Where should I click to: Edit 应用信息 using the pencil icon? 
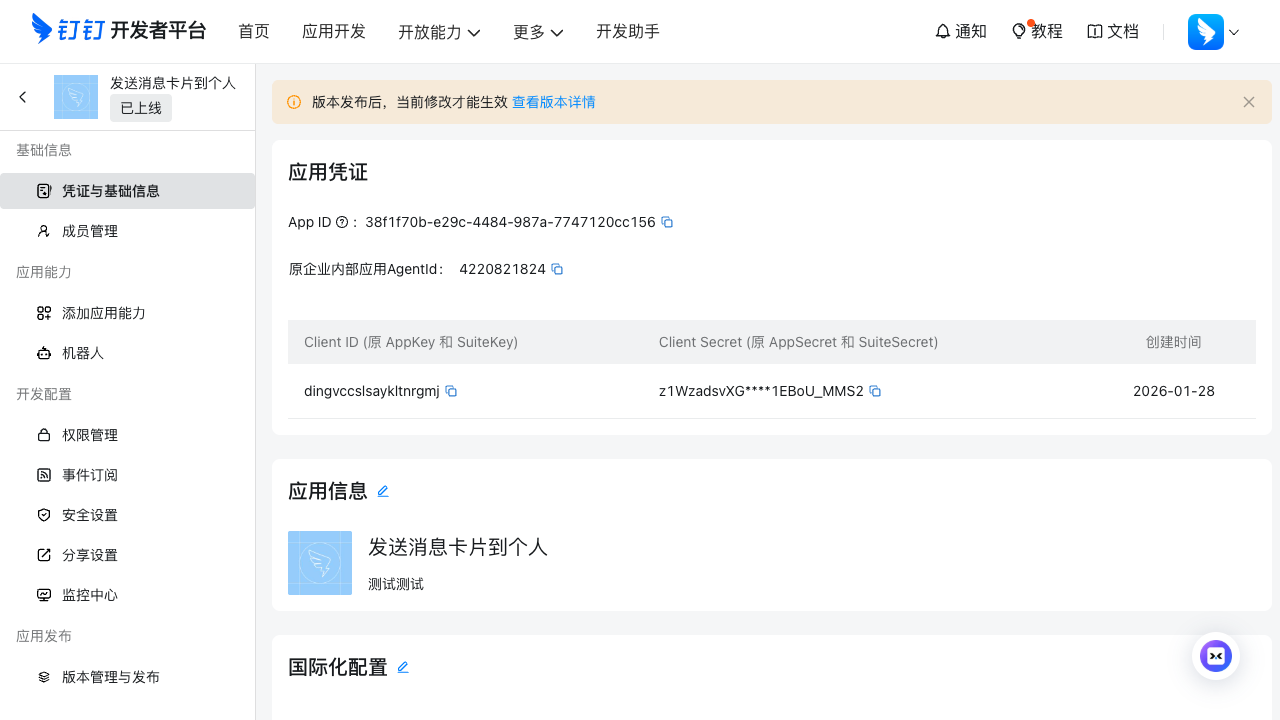tap(383, 491)
